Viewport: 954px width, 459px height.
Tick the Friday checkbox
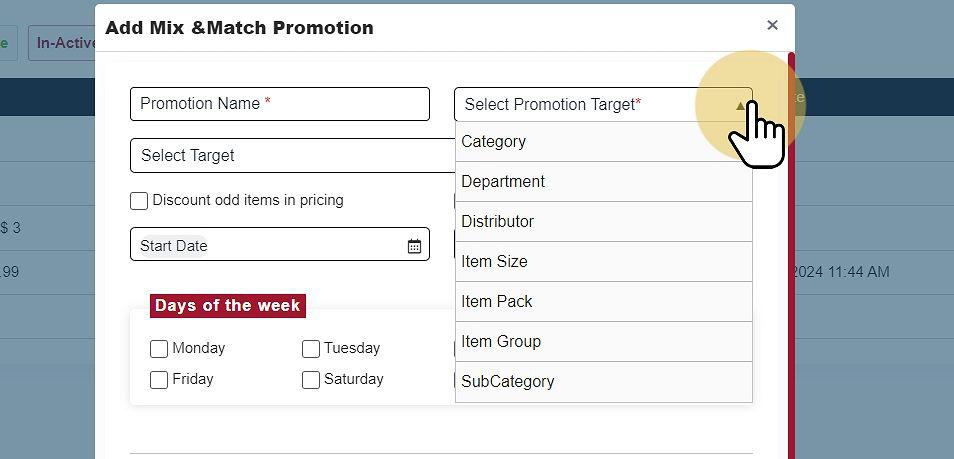point(159,380)
